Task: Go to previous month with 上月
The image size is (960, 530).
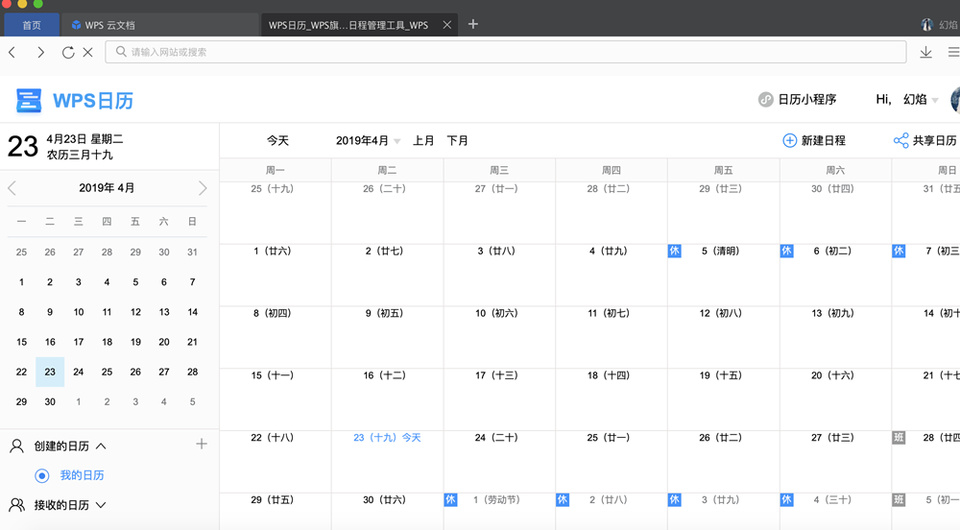Action: click(x=423, y=141)
